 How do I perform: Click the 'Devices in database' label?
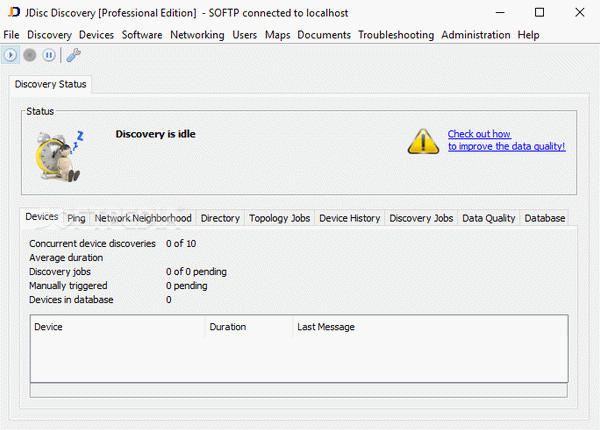click(71, 300)
